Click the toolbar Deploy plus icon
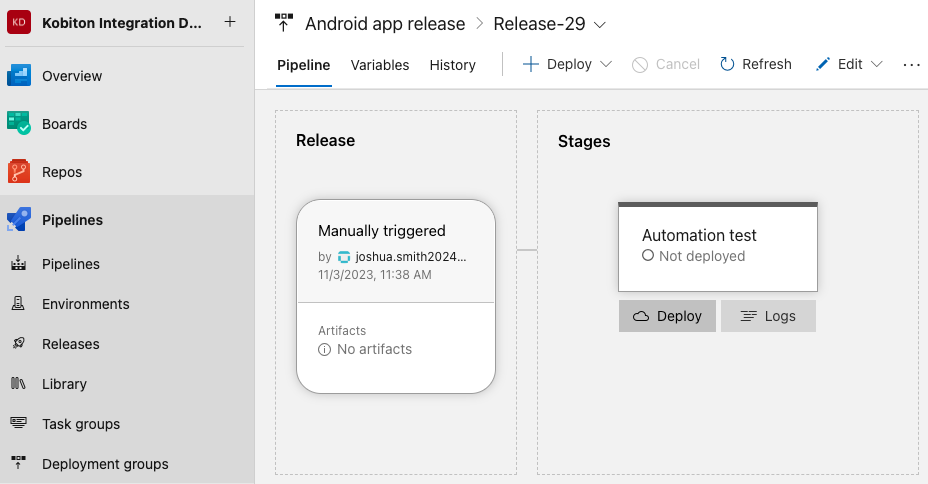 tap(531, 64)
